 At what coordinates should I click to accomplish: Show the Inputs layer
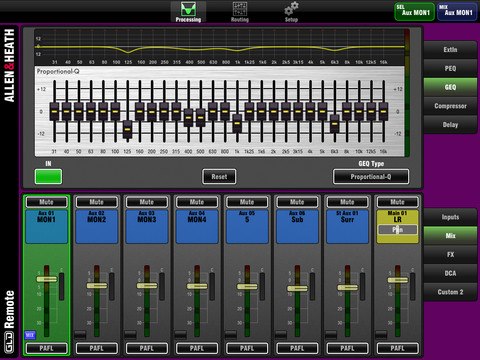click(x=450, y=217)
